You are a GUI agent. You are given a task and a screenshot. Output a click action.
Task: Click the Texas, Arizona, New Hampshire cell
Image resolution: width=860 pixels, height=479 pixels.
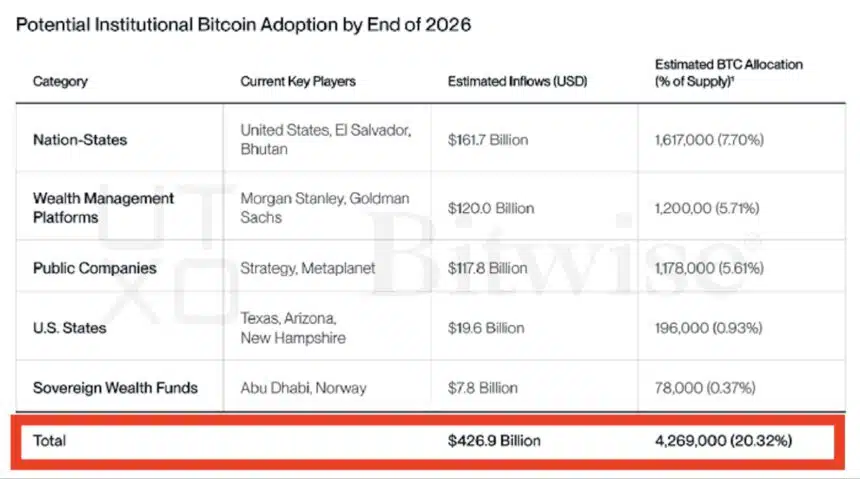(293, 328)
